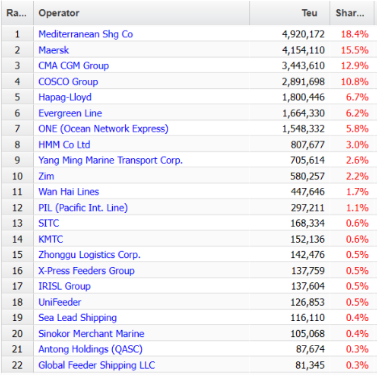Click the Zim operator link

pos(46,176)
